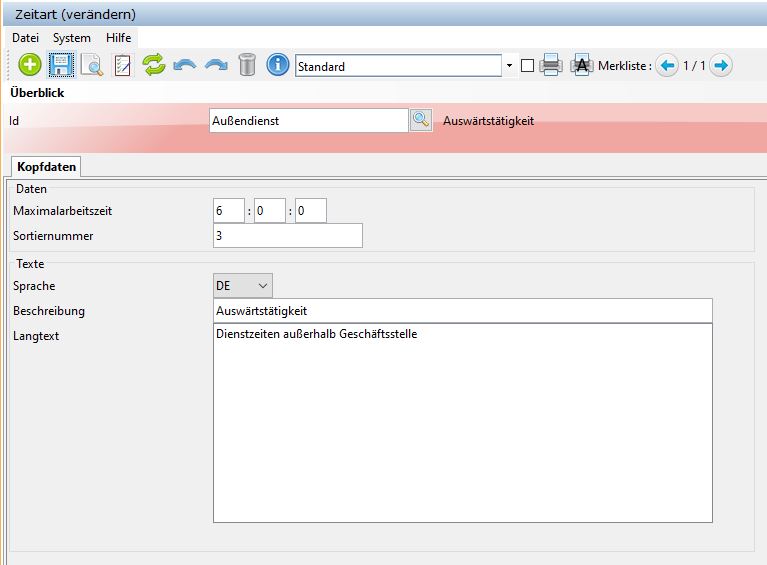This screenshot has height=565, width=767.
Task: Refresh data with green arrows icon
Action: pos(153,66)
